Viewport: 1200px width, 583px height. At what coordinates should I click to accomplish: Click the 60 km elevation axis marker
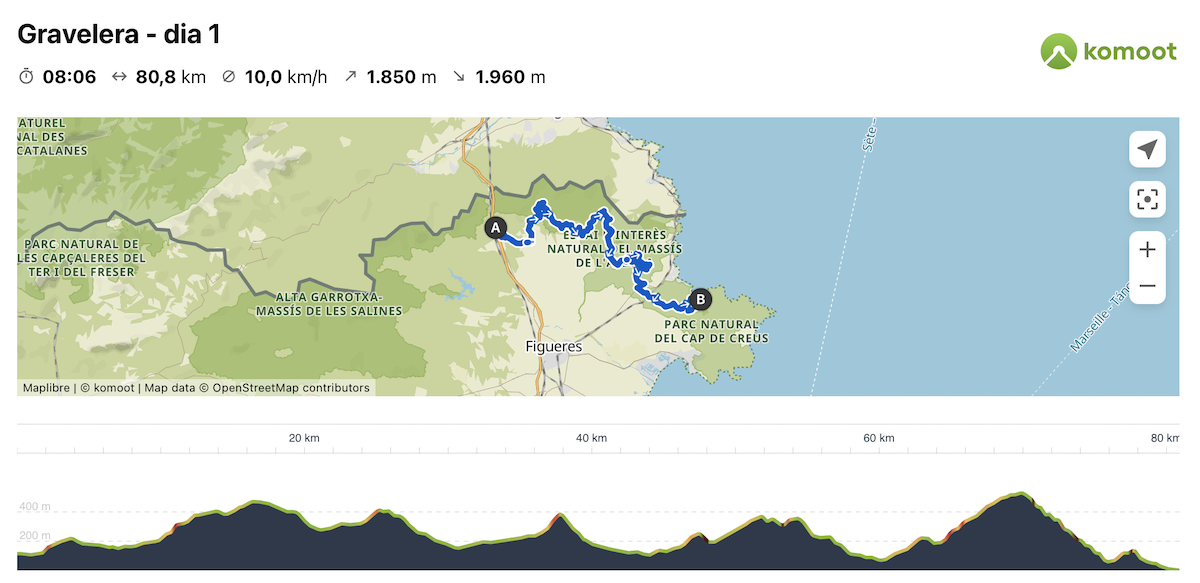click(877, 438)
